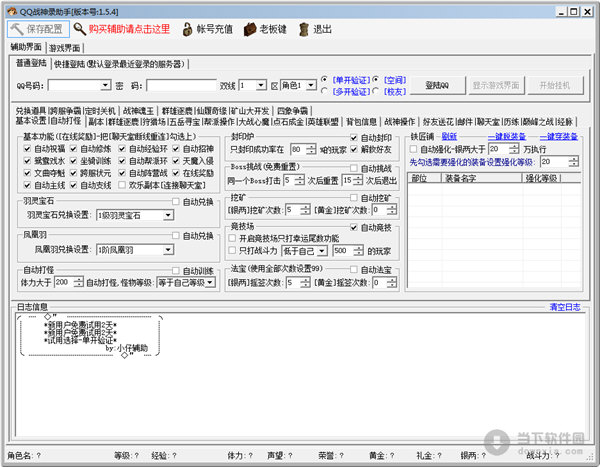600x467 pixels.
Task: Enable the 自动法宝 checkbox
Action: click(354, 270)
